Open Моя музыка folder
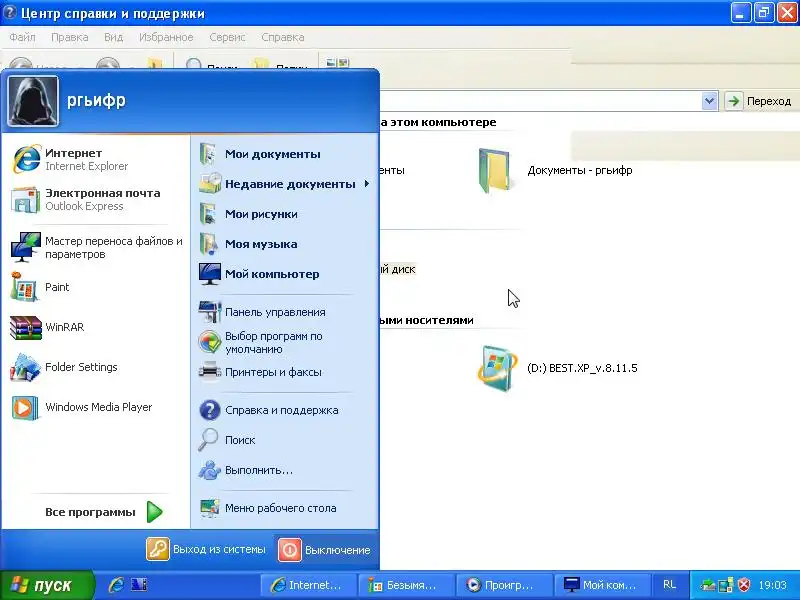 pyautogui.click(x=285, y=244)
